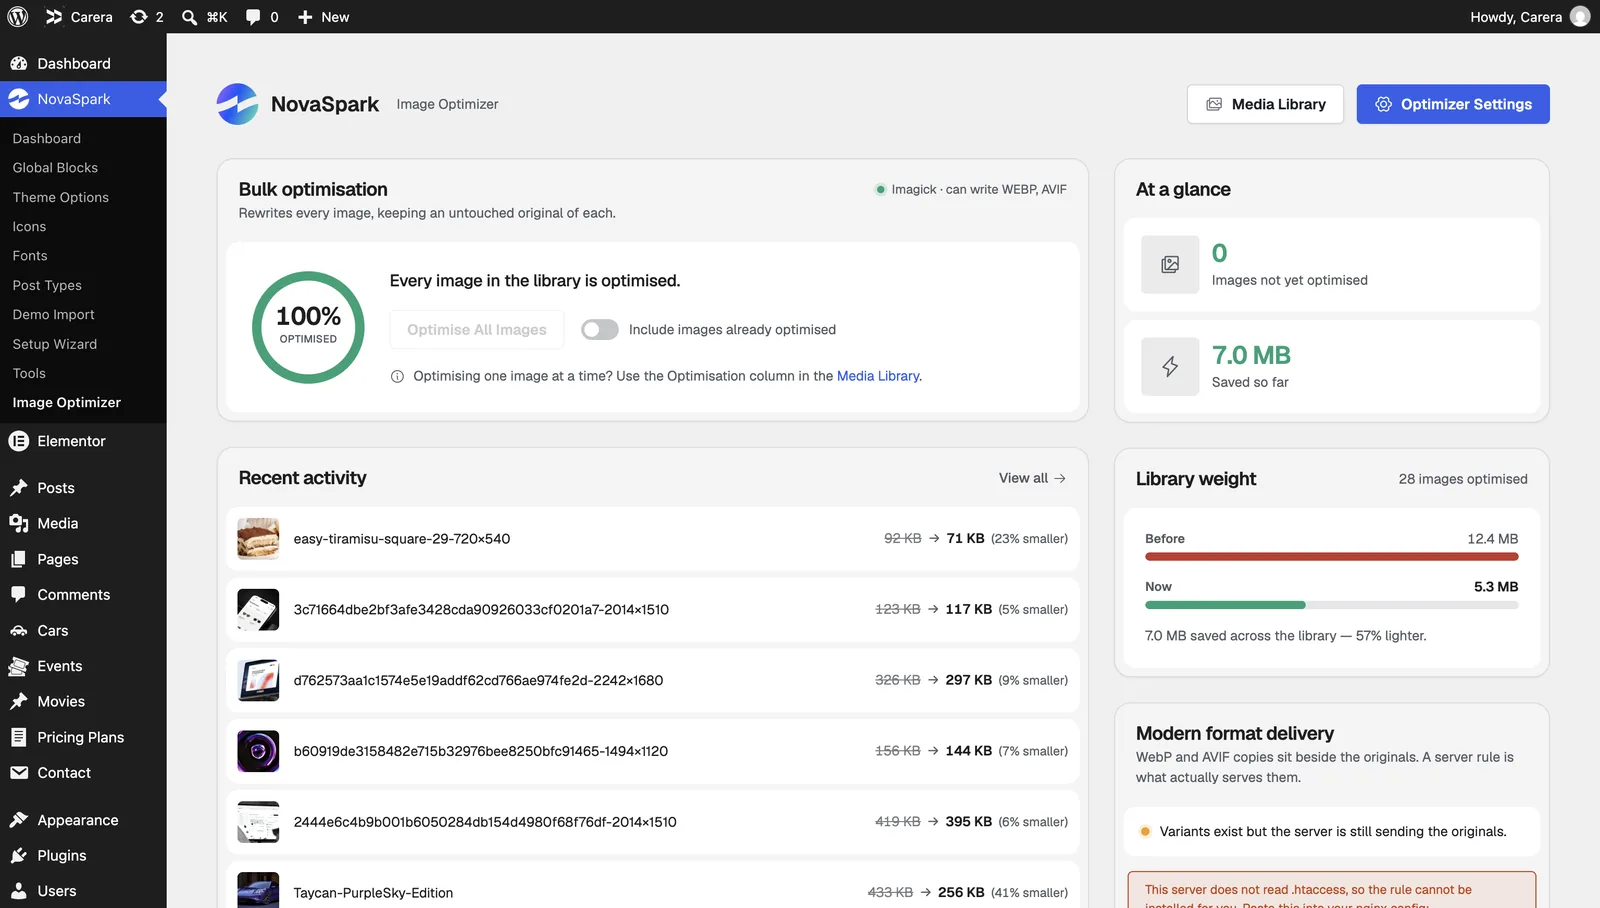1600x908 pixels.
Task: Open the comments bubble in admin bar
Action: tap(253, 17)
